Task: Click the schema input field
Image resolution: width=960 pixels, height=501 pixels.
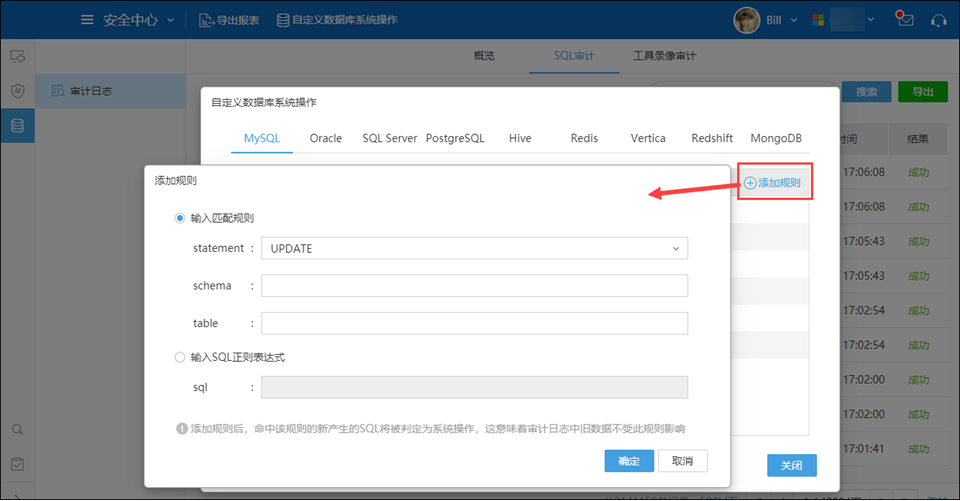Action: pos(474,286)
